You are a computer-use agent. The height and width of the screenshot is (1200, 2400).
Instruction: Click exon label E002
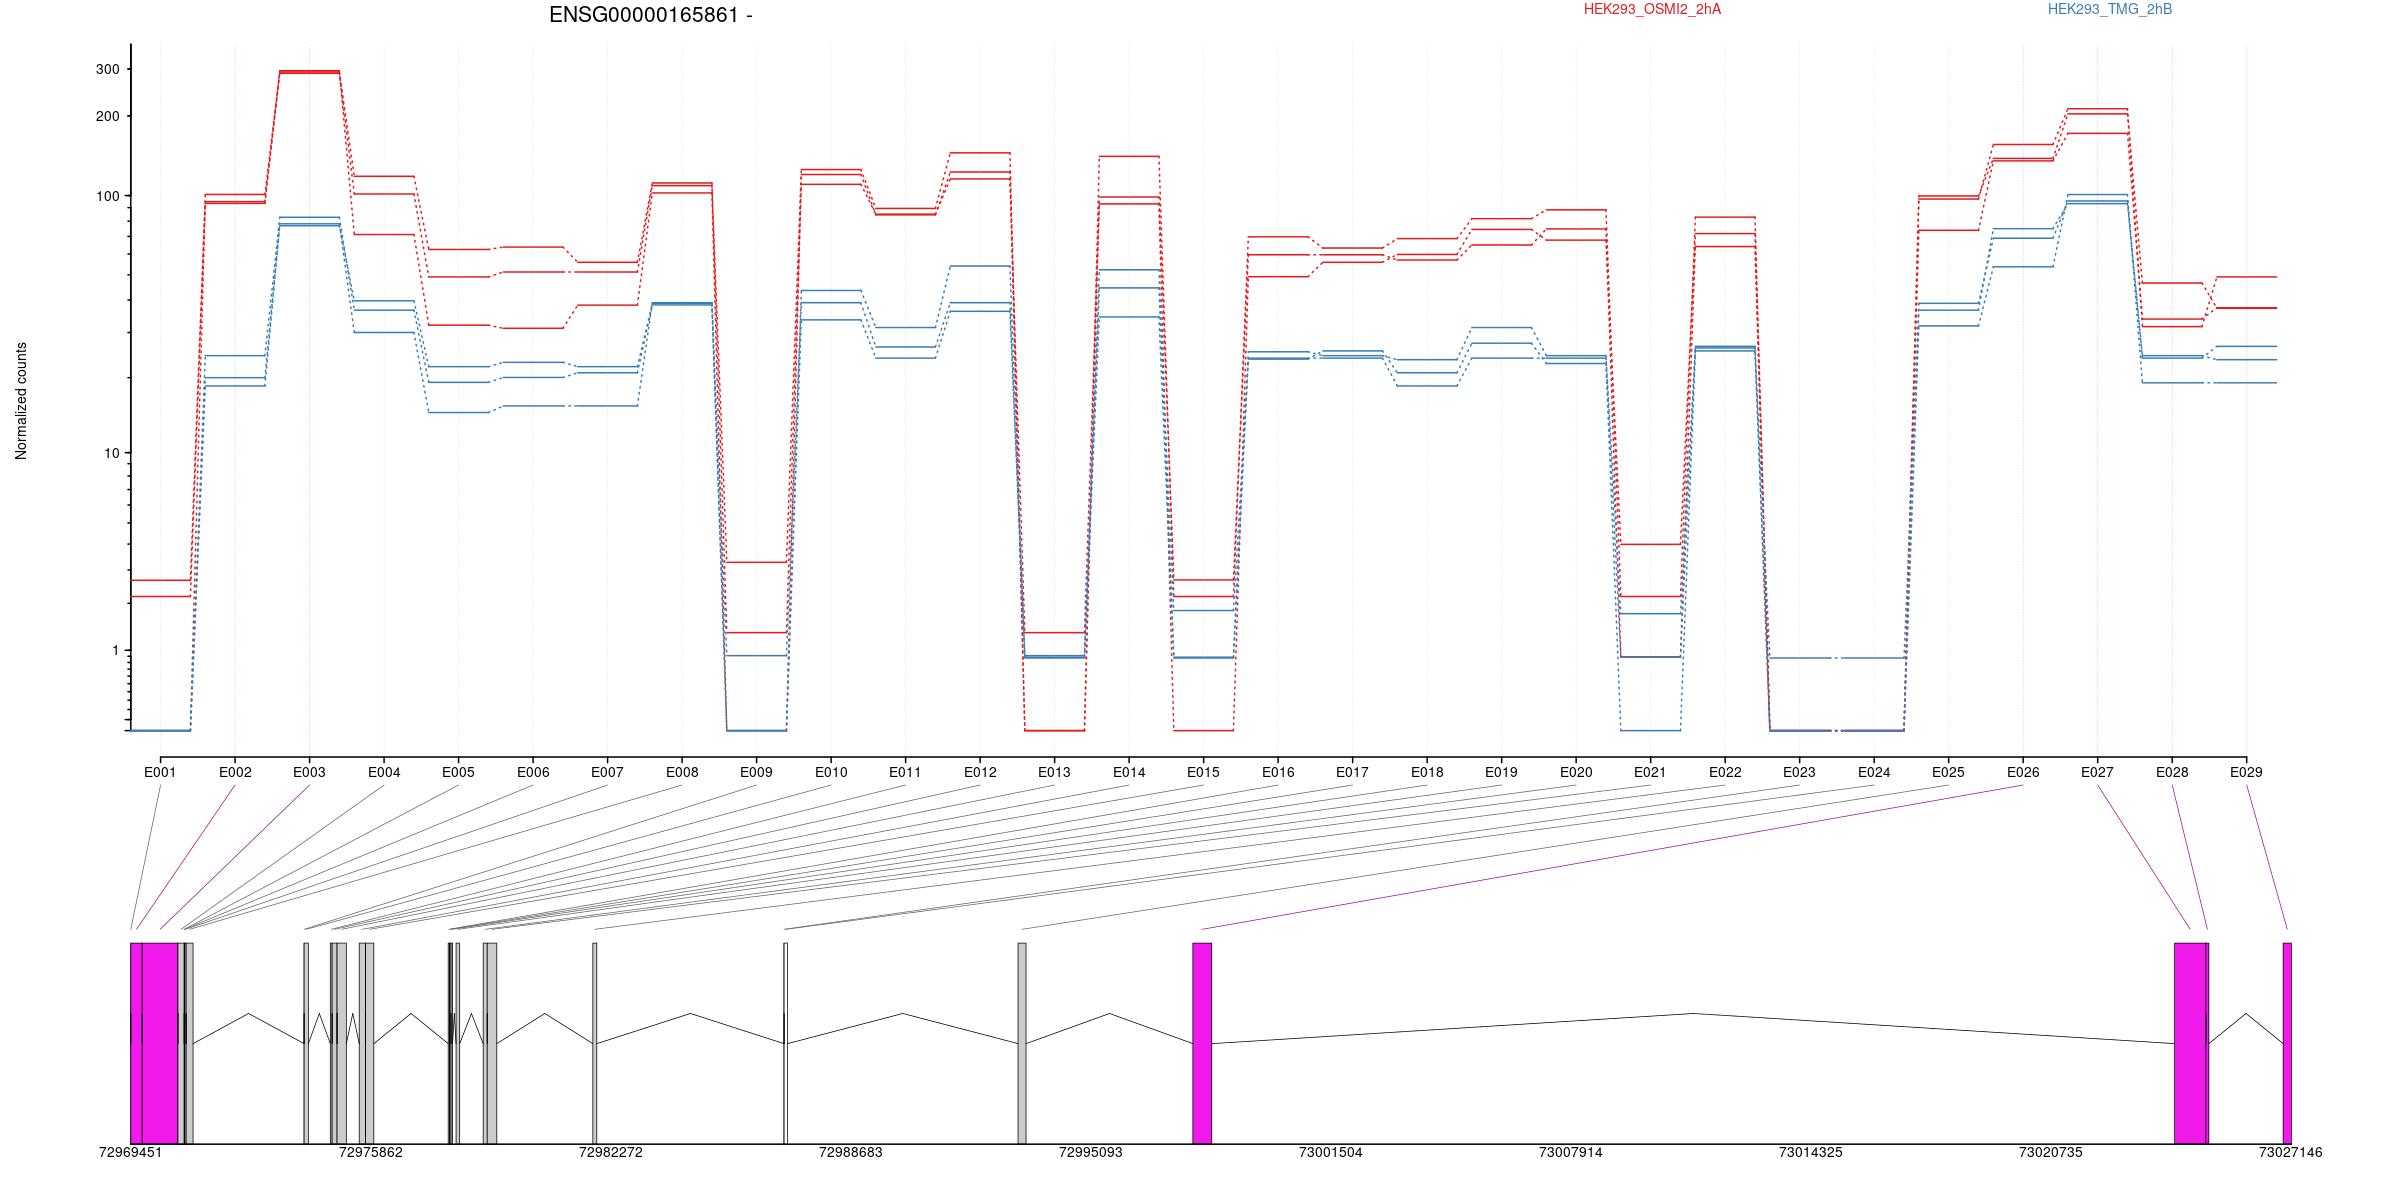[235, 772]
